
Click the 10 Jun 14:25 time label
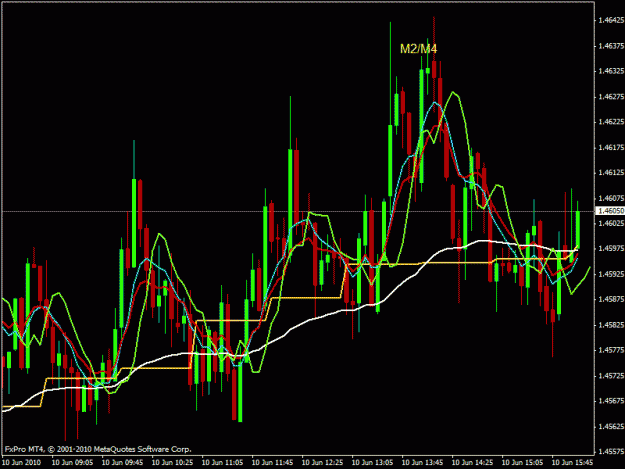coord(472,462)
